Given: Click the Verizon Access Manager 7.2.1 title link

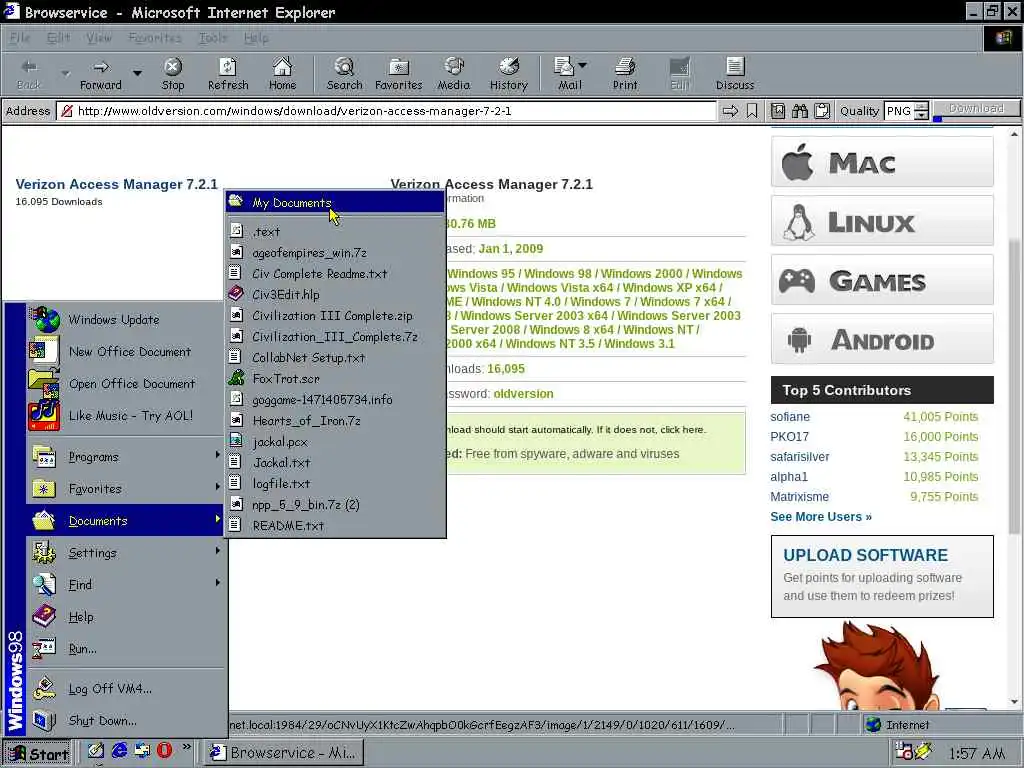Looking at the screenshot, I should pos(116,184).
